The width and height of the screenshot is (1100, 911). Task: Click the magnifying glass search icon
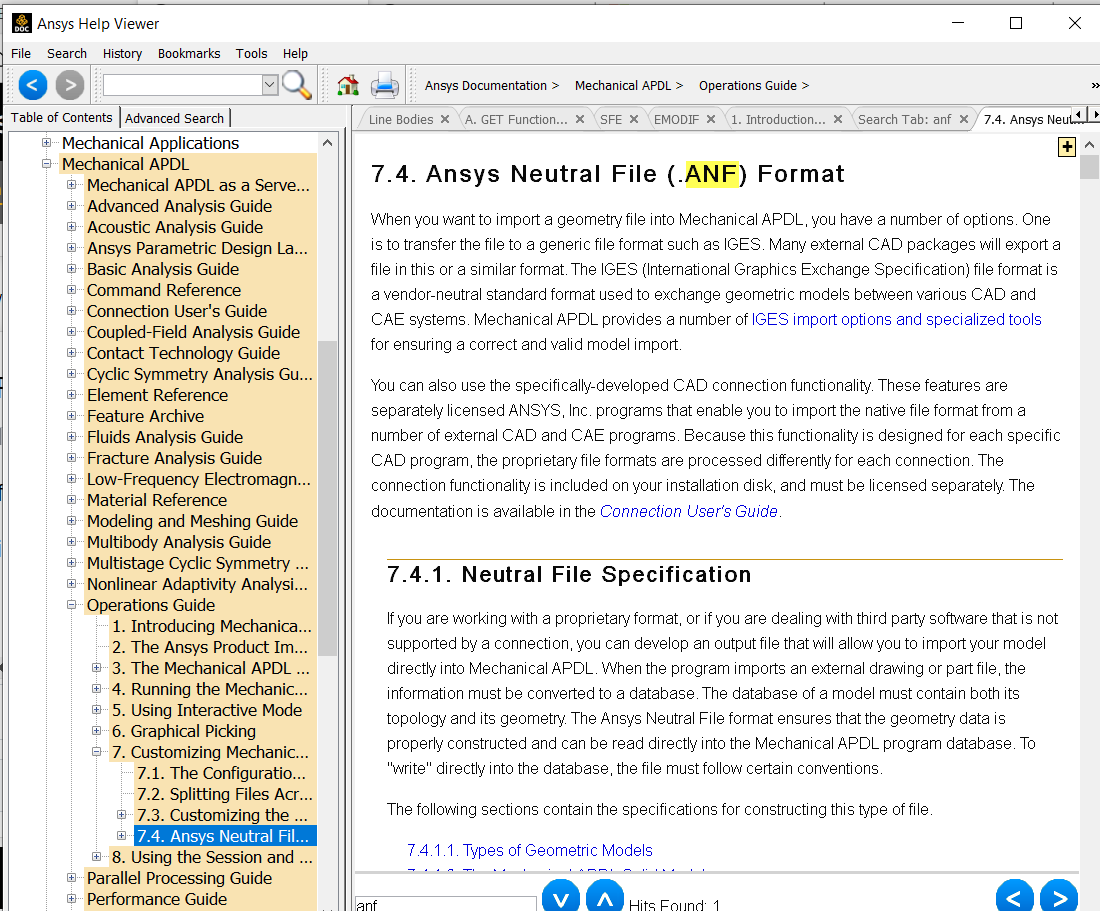click(297, 85)
